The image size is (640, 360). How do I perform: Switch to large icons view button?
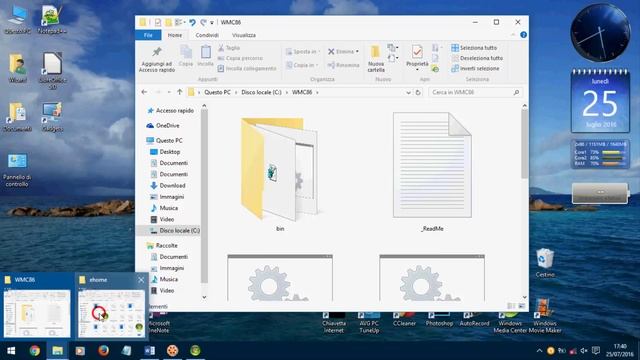click(x=522, y=306)
